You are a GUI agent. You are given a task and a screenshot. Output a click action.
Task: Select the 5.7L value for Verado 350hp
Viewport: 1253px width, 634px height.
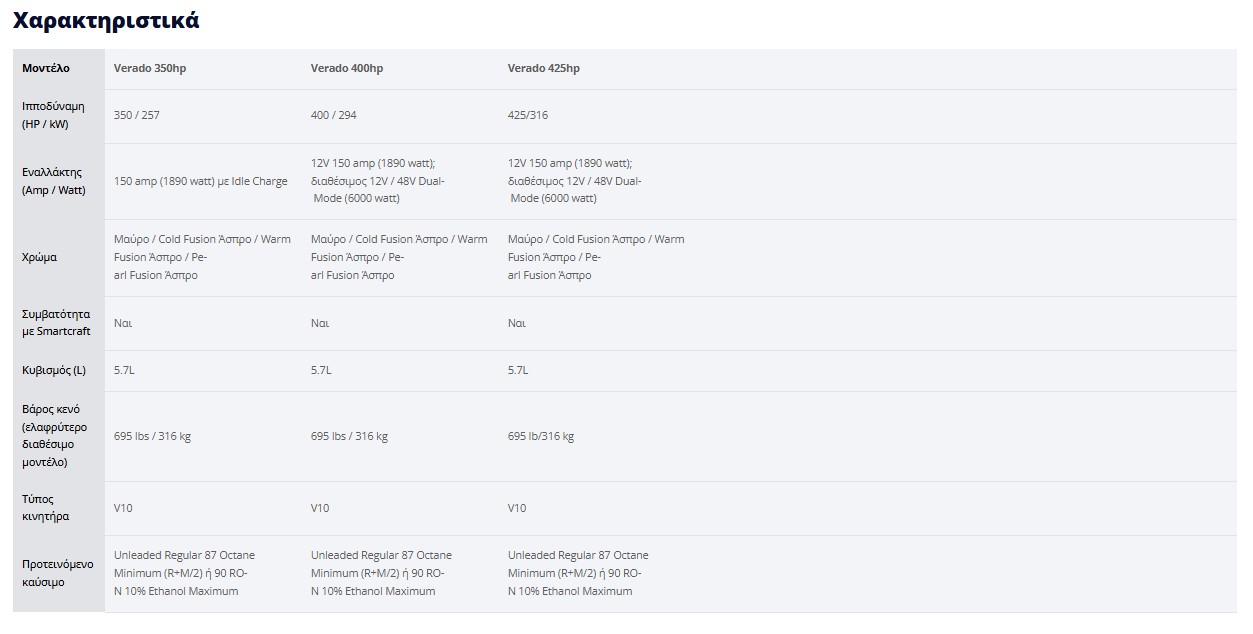pos(124,370)
